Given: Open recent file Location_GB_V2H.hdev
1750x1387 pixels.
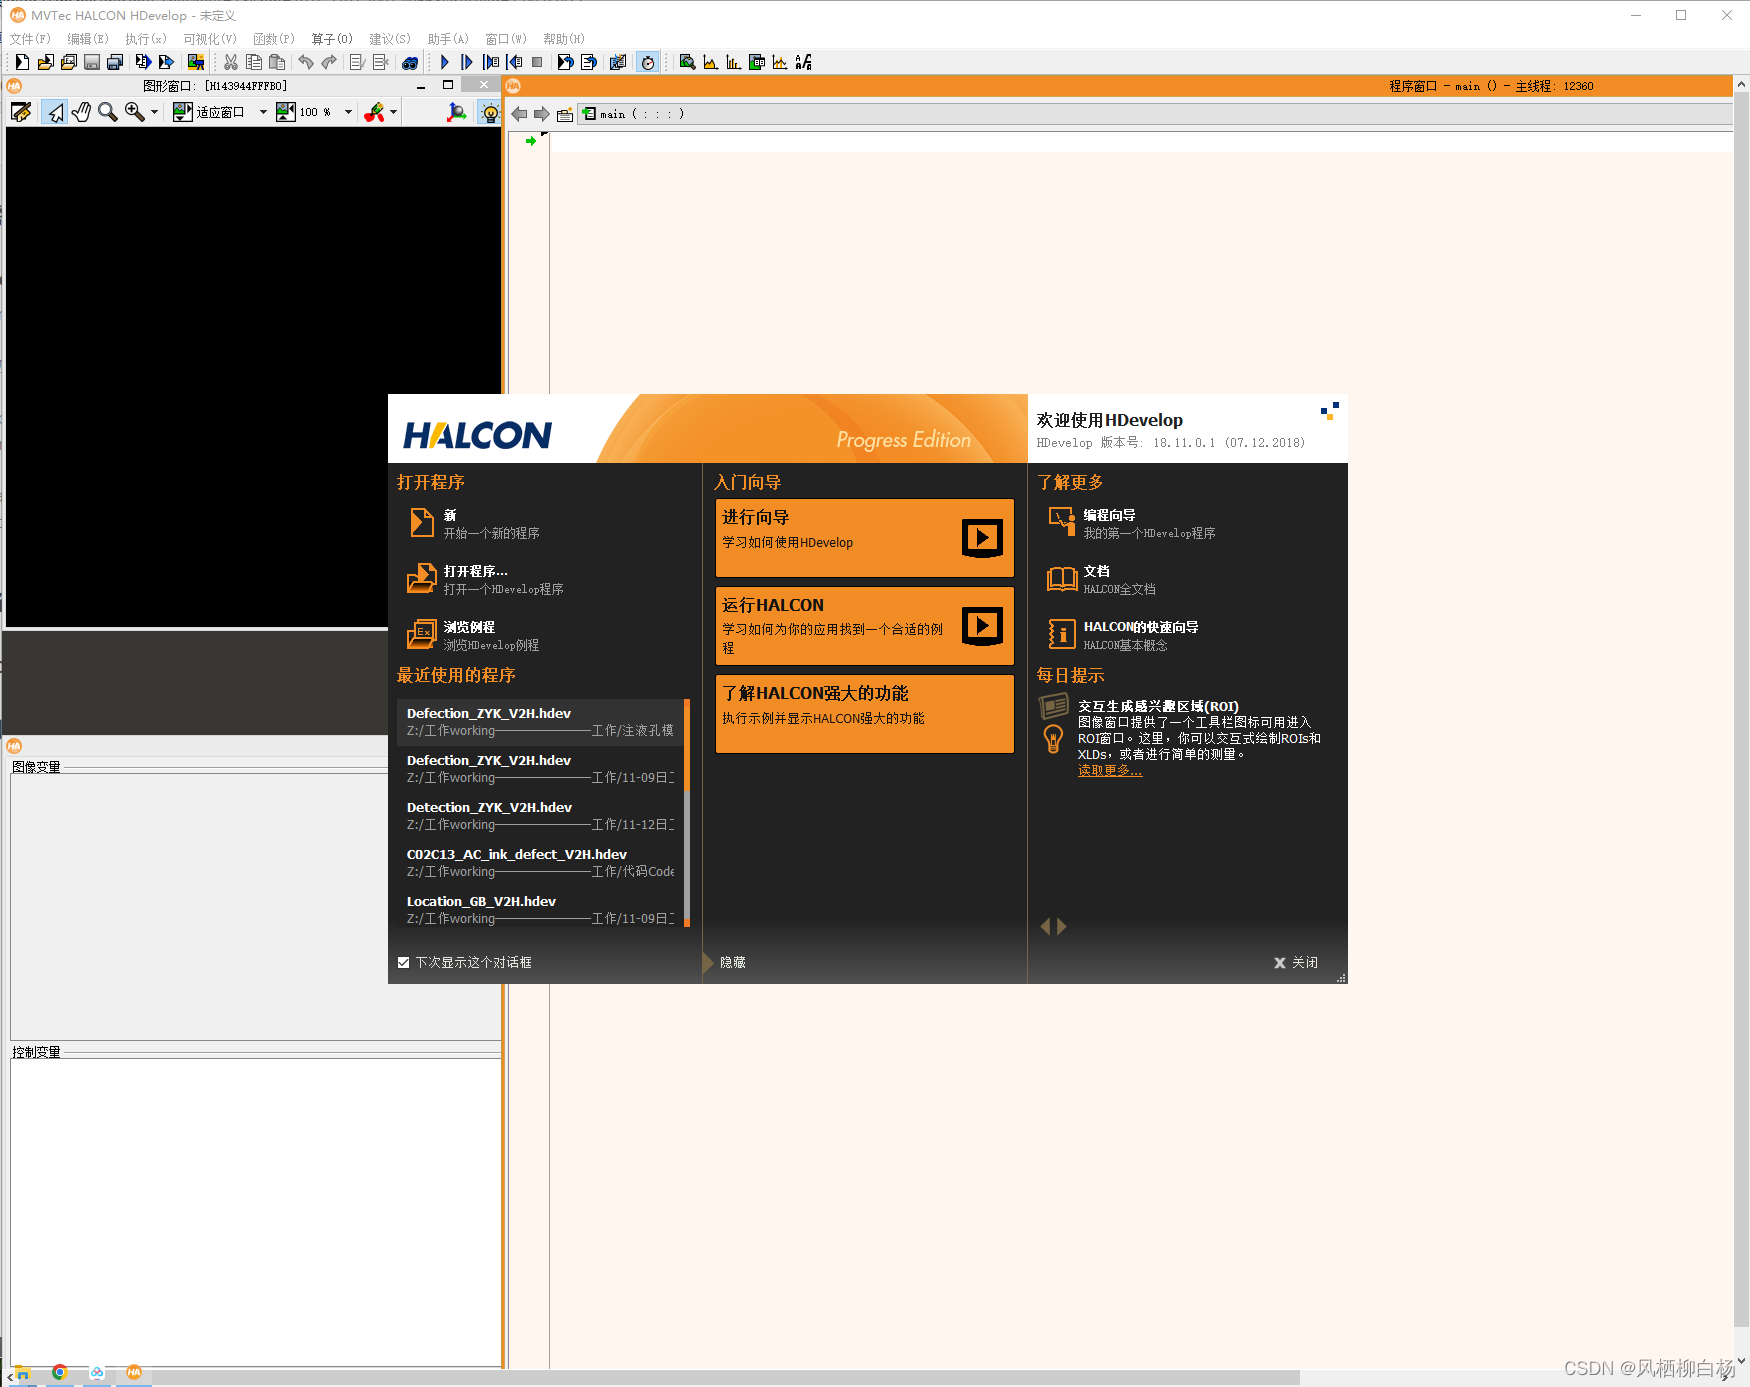Looking at the screenshot, I should pyautogui.click(x=540, y=910).
